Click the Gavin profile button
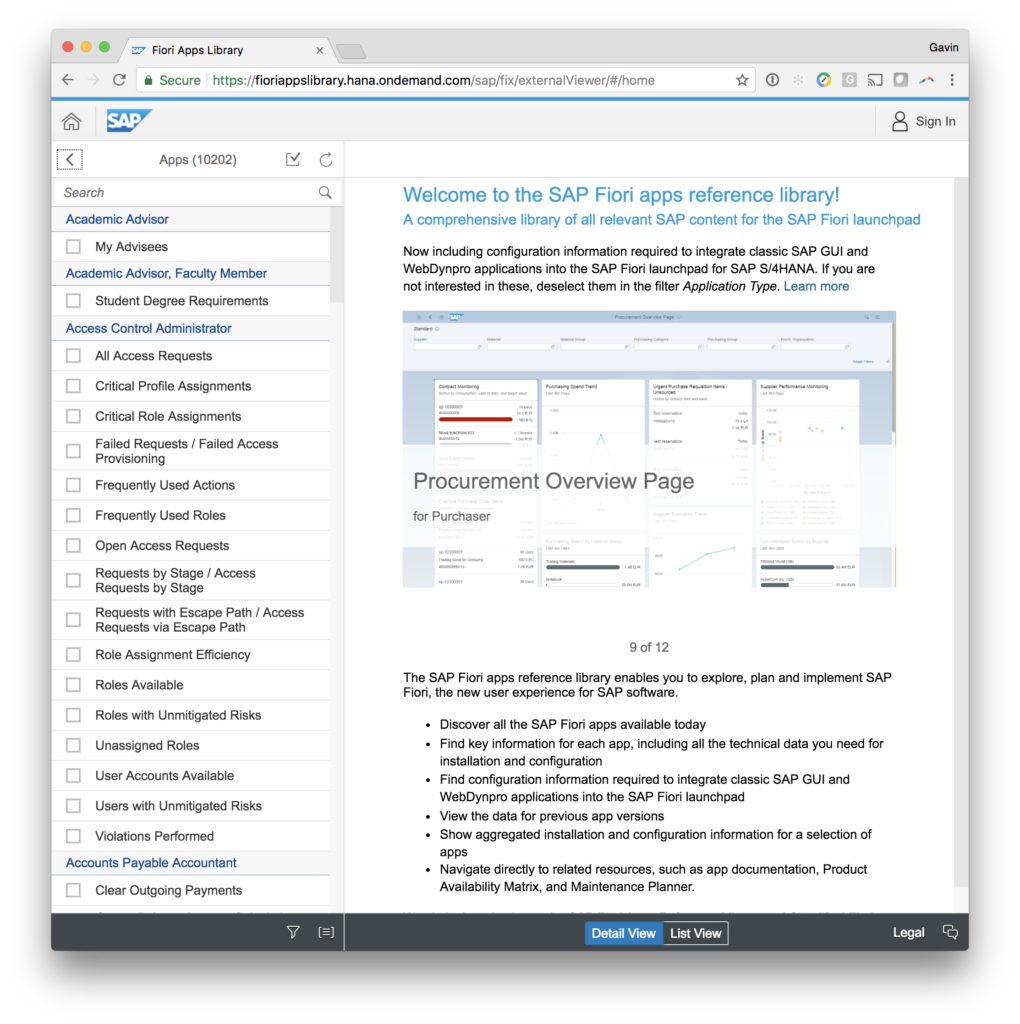Viewport: 1020px width, 1024px height. [944, 48]
